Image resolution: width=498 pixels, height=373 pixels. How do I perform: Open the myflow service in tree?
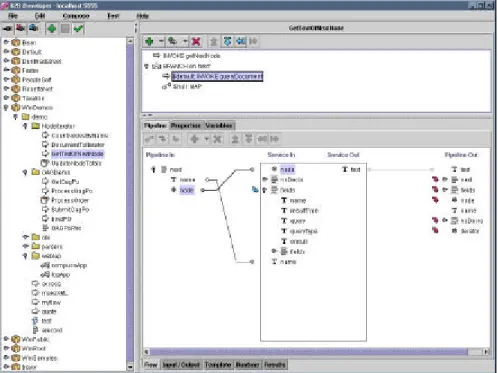tap(51, 302)
